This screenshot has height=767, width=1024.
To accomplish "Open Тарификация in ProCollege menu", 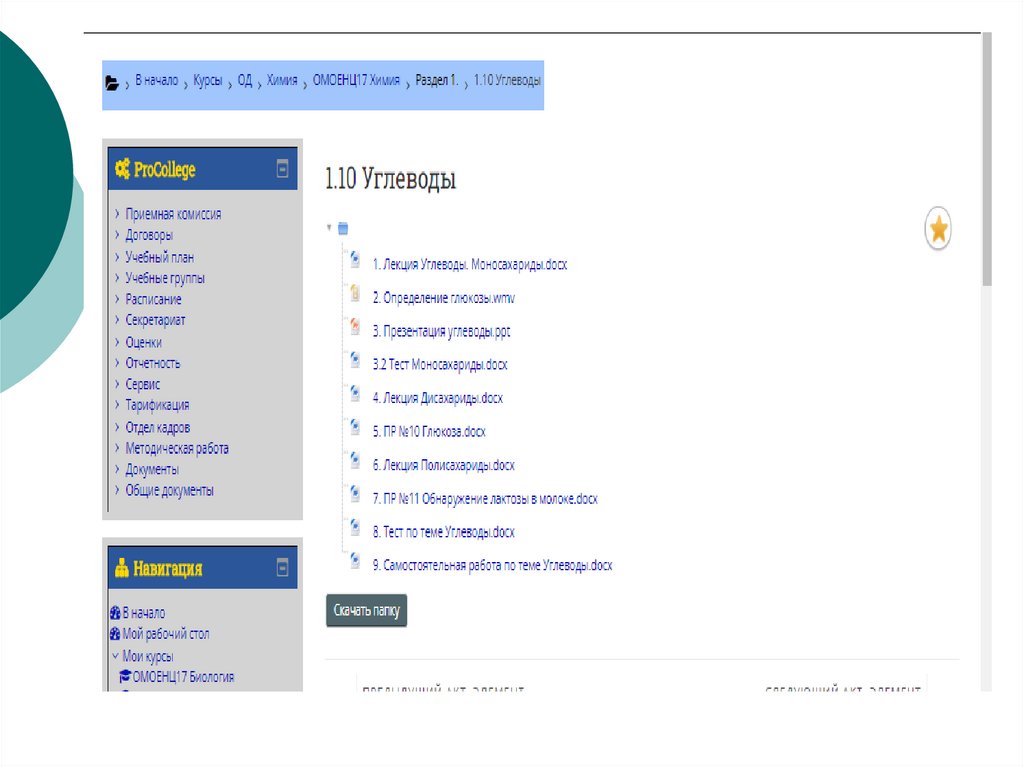I will pos(157,405).
